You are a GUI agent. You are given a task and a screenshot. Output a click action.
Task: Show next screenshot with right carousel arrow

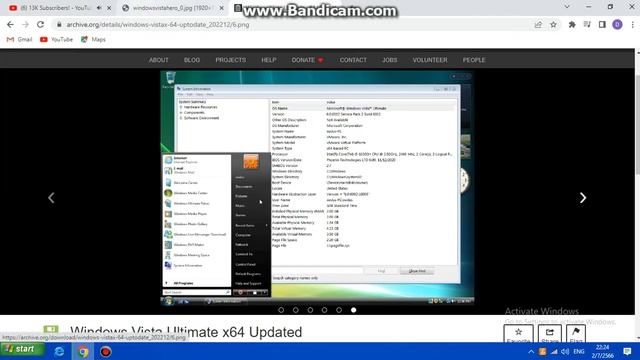583,198
